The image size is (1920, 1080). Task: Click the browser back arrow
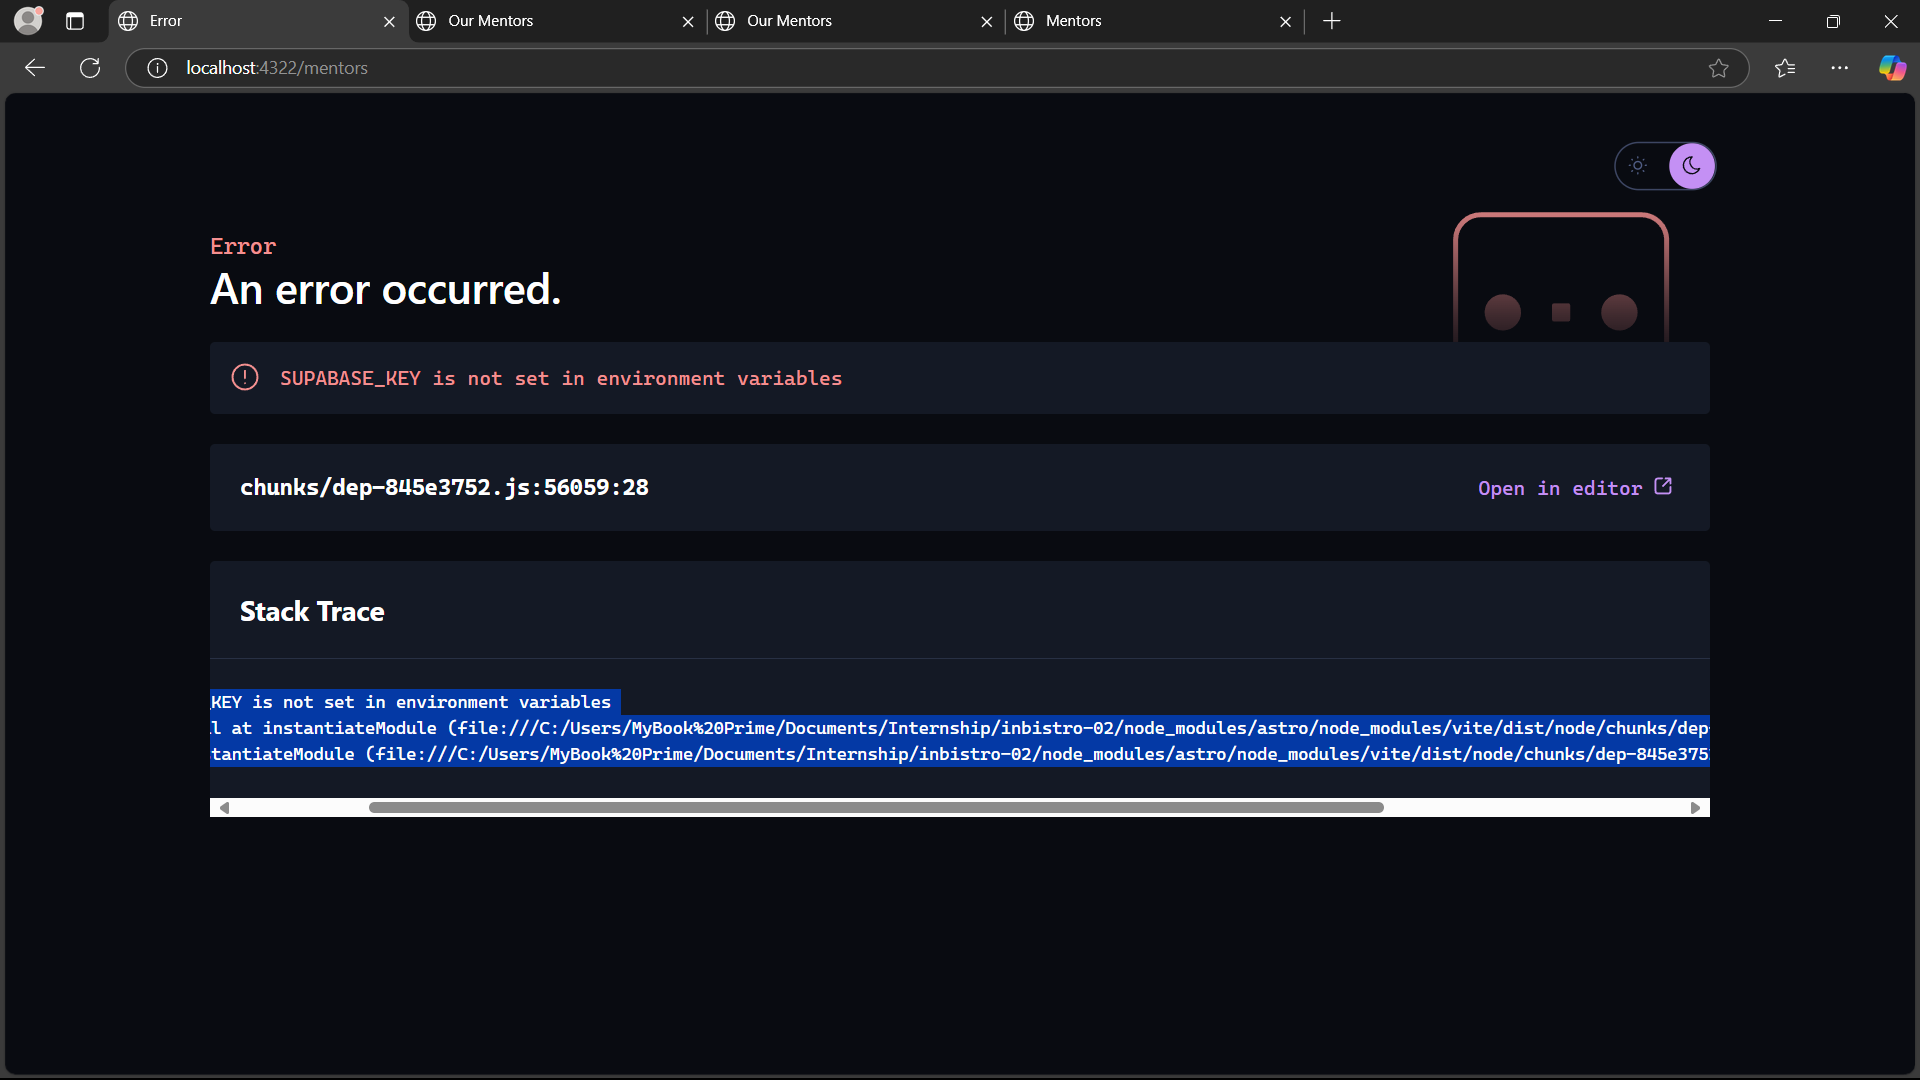pyautogui.click(x=35, y=68)
